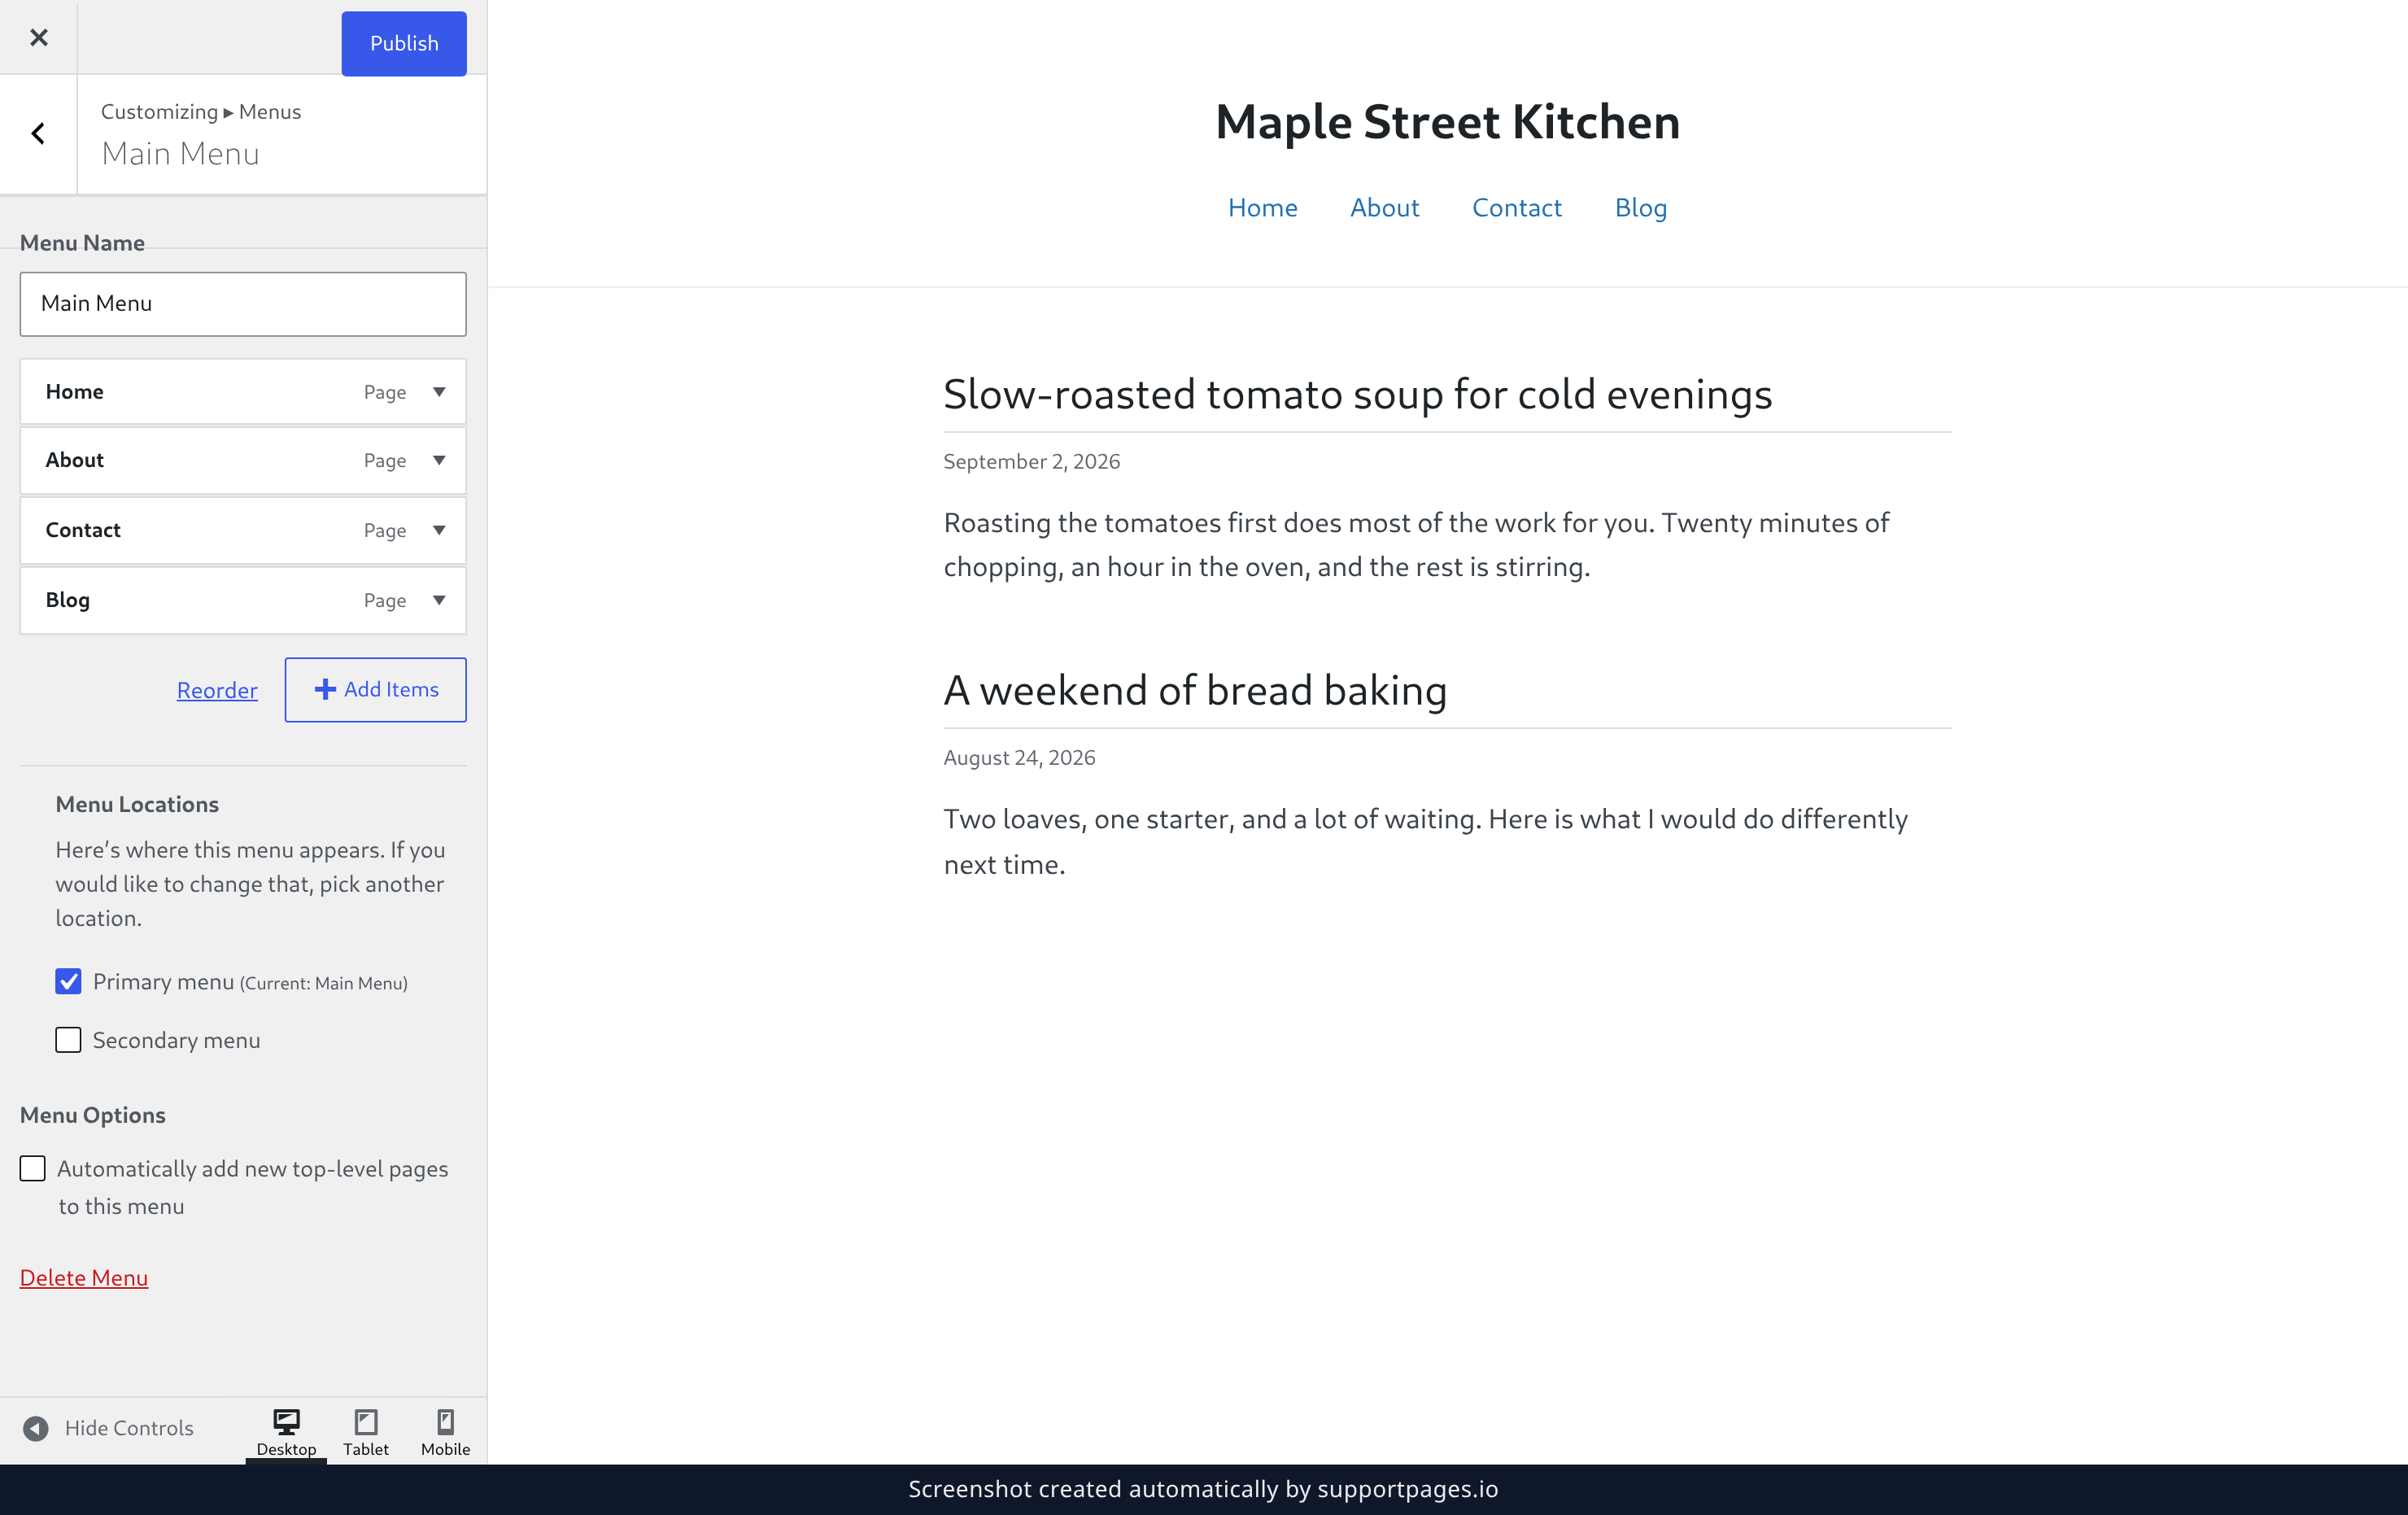Expand the About menu item arrow

pyautogui.click(x=439, y=460)
